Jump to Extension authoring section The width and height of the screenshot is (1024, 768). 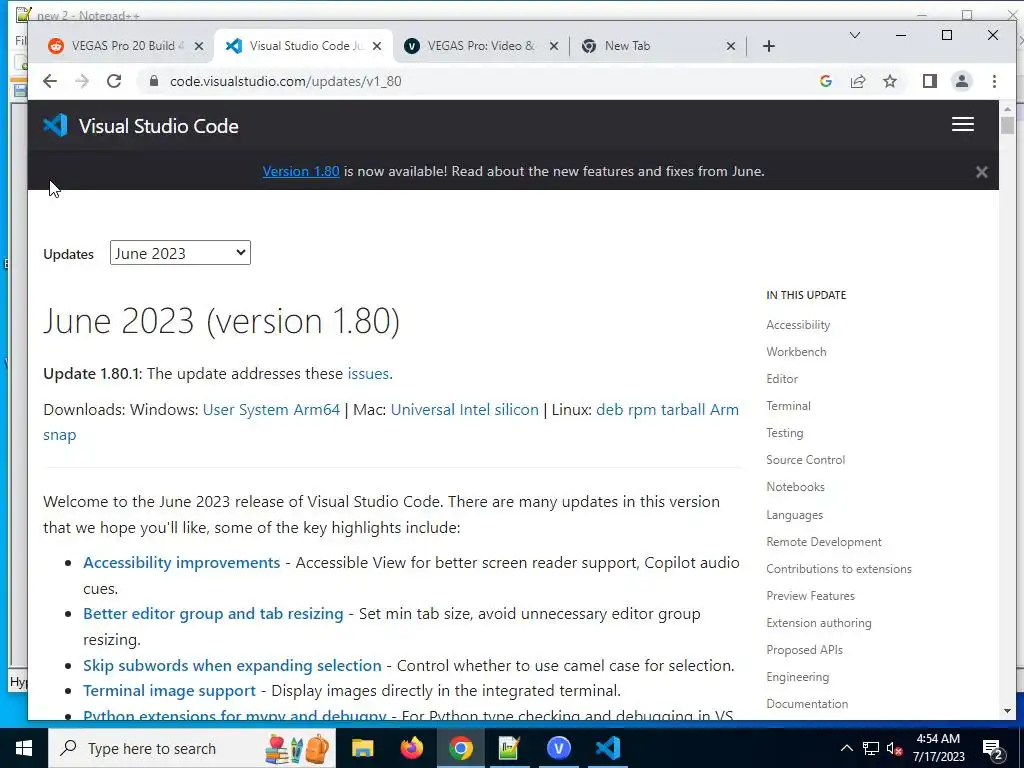click(818, 622)
